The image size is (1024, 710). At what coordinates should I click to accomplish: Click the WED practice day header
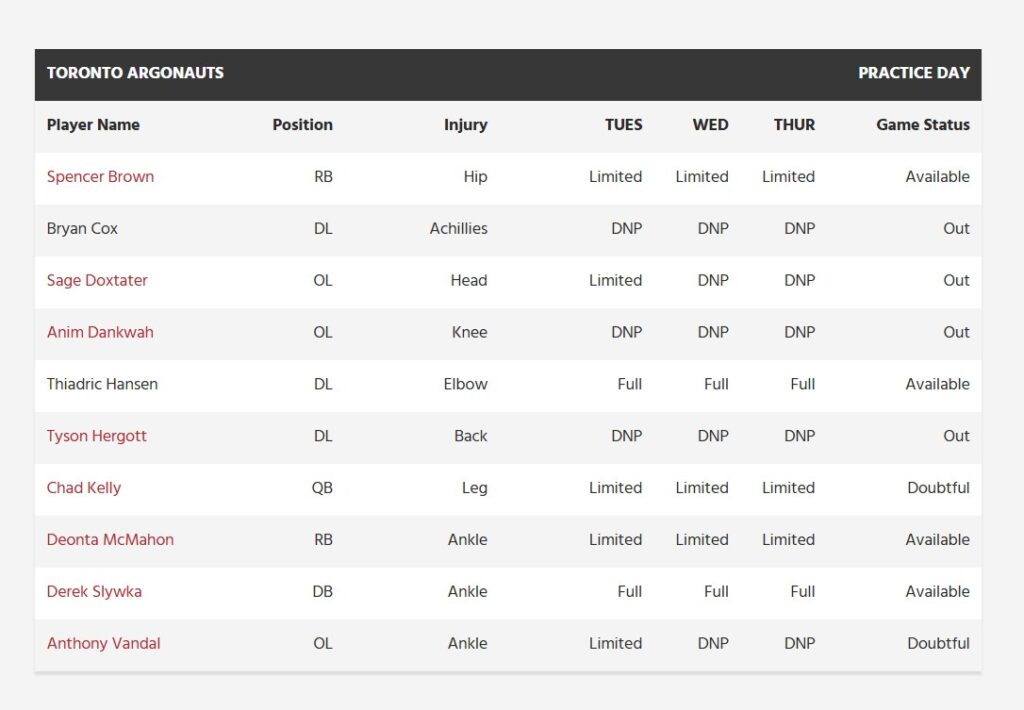click(x=710, y=125)
